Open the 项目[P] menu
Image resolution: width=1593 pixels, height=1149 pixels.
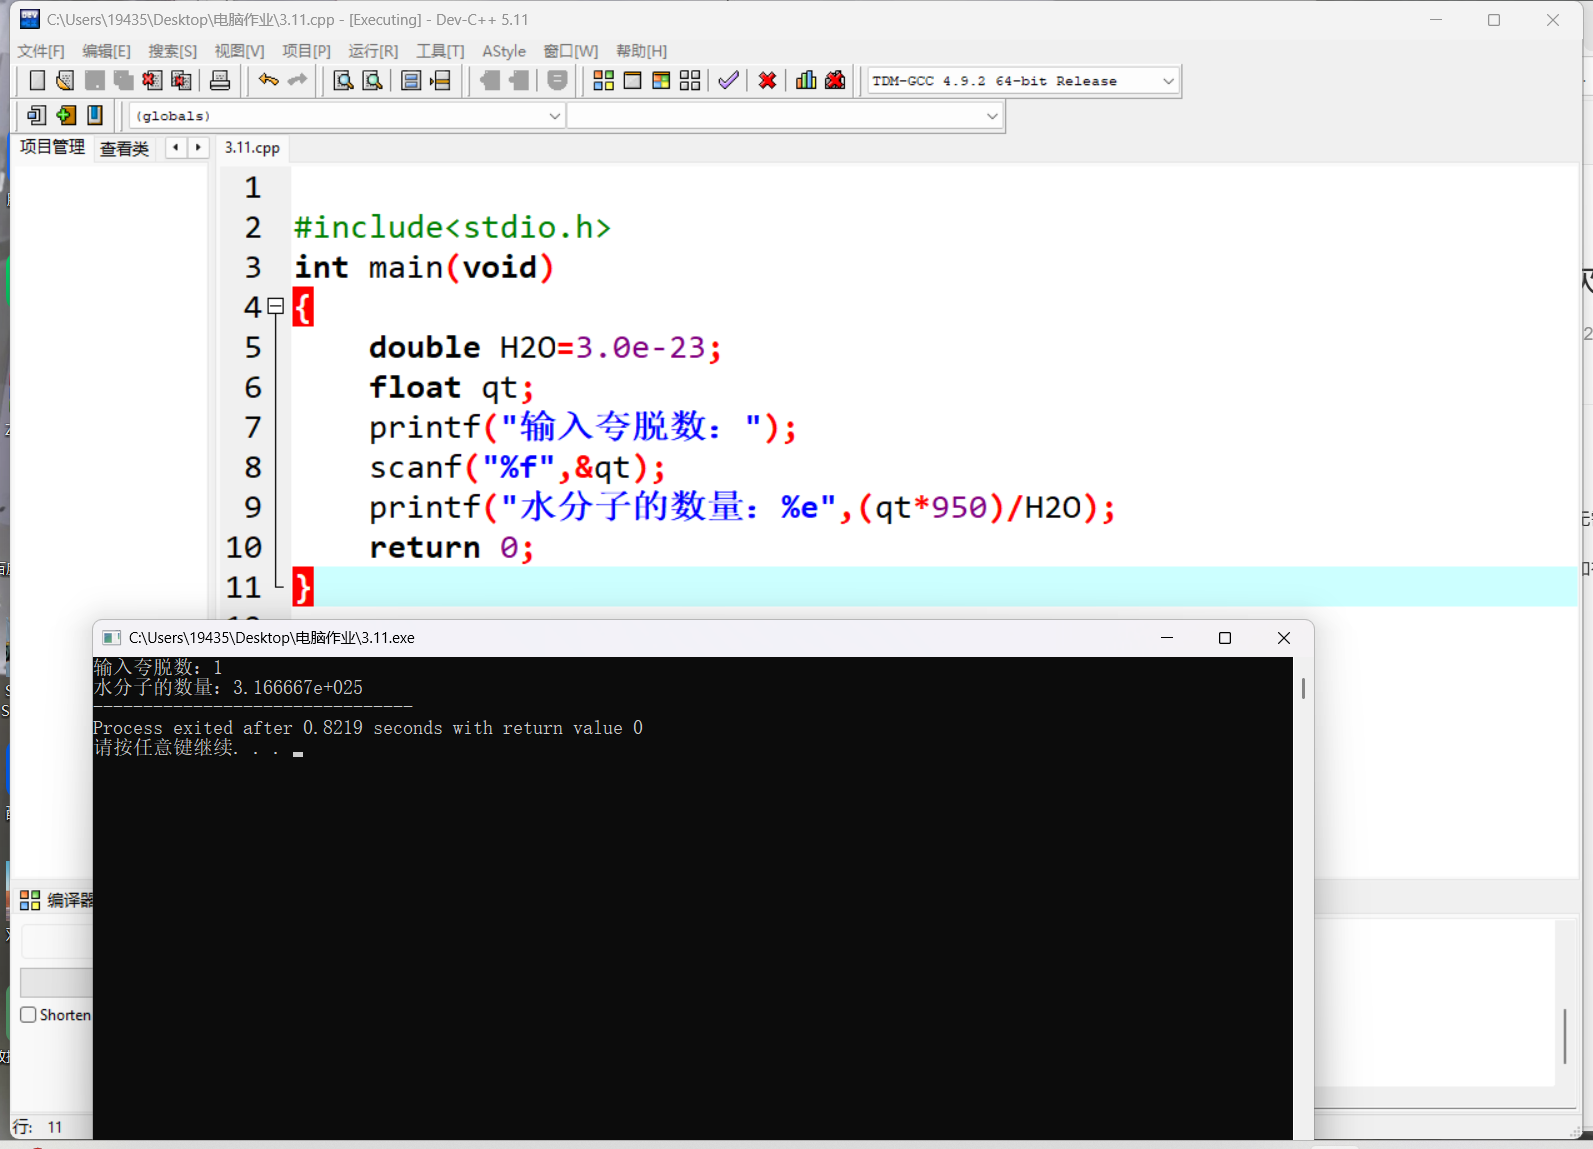pyautogui.click(x=306, y=51)
